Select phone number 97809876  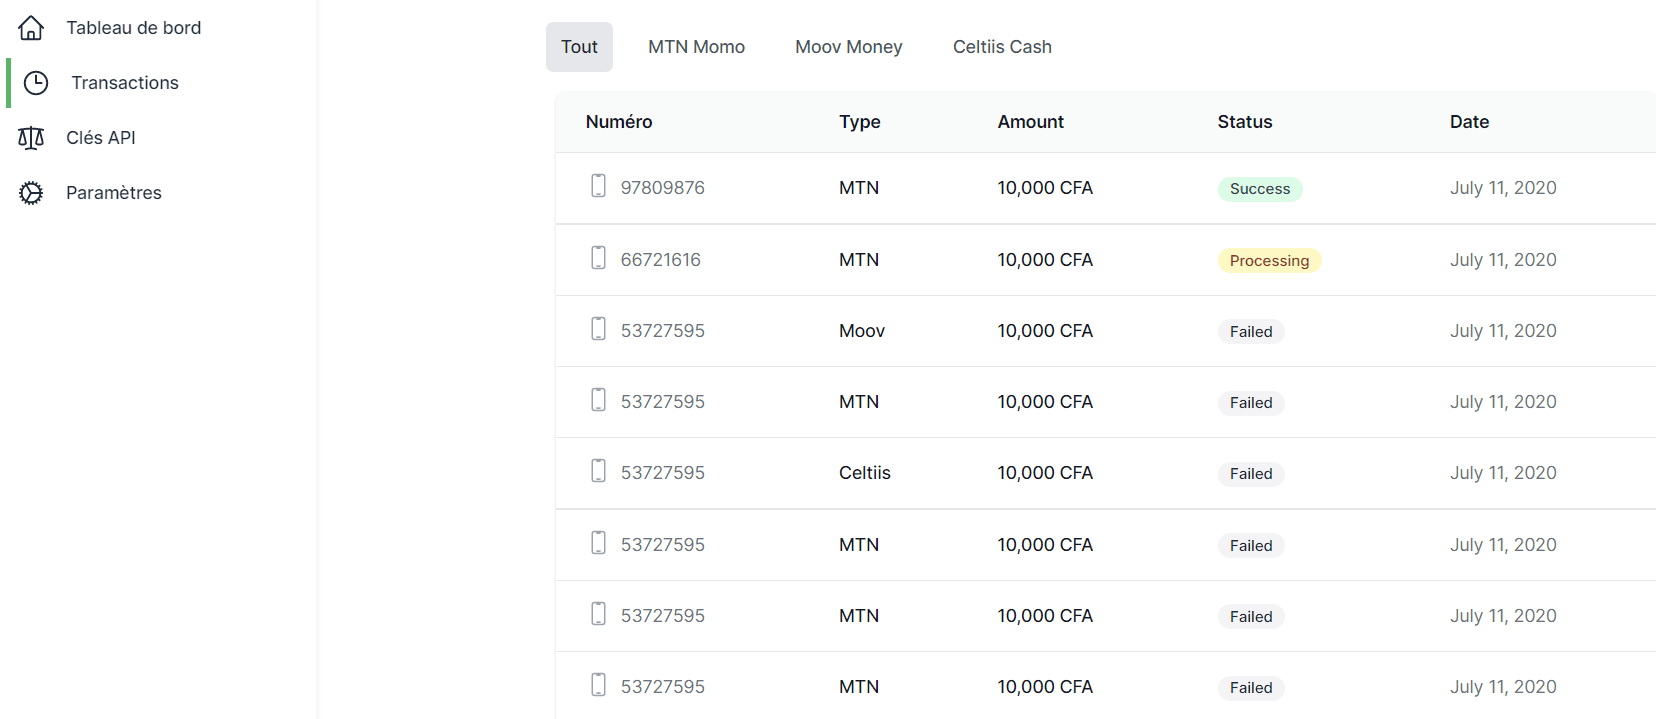662,188
